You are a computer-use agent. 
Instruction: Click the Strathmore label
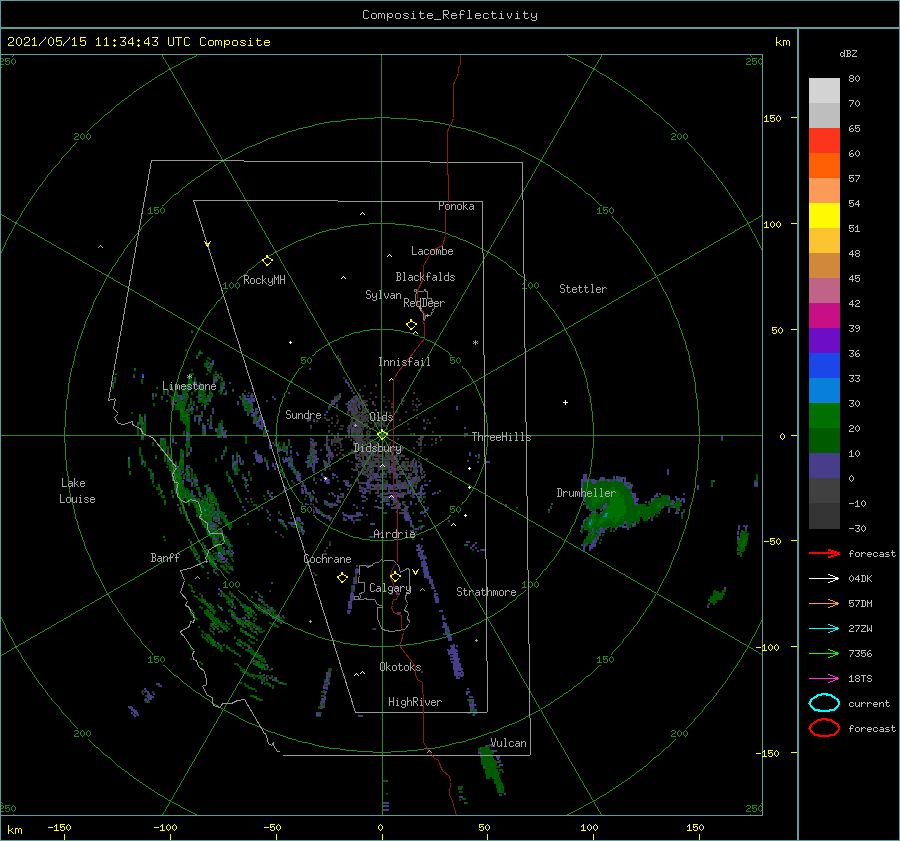tap(486, 592)
